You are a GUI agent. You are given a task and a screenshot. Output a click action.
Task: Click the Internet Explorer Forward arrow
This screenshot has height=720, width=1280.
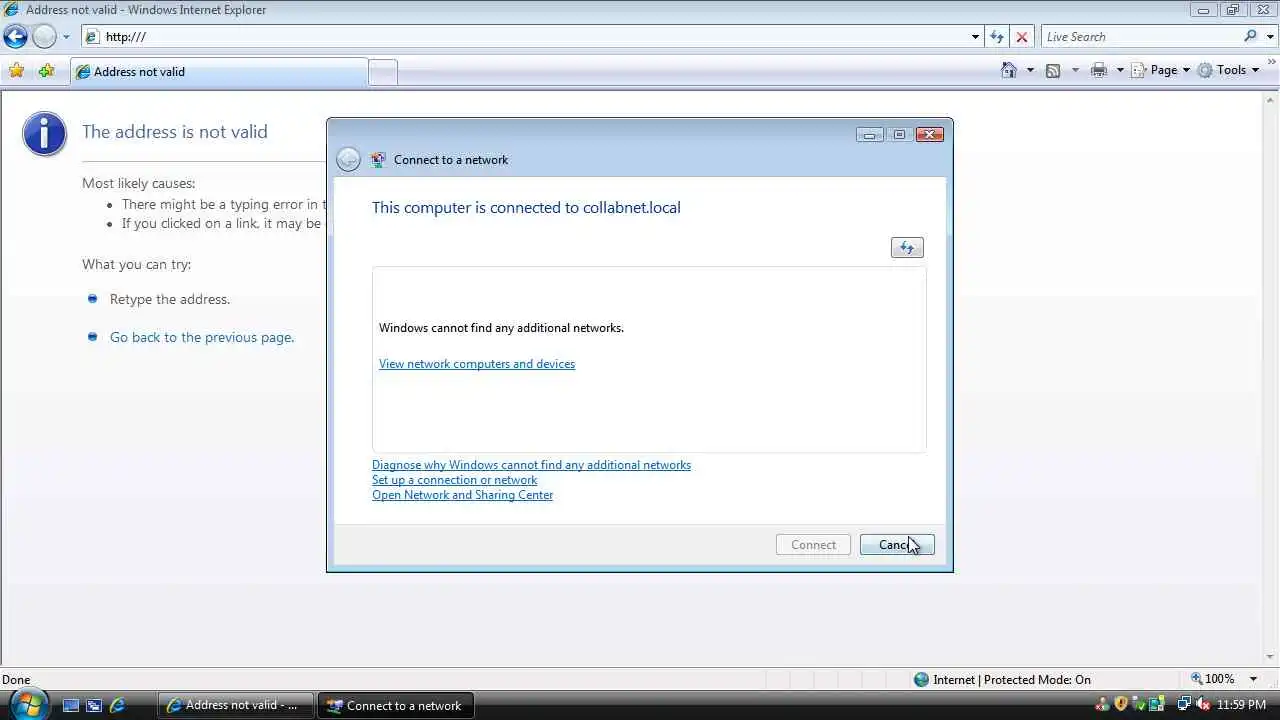tap(44, 37)
